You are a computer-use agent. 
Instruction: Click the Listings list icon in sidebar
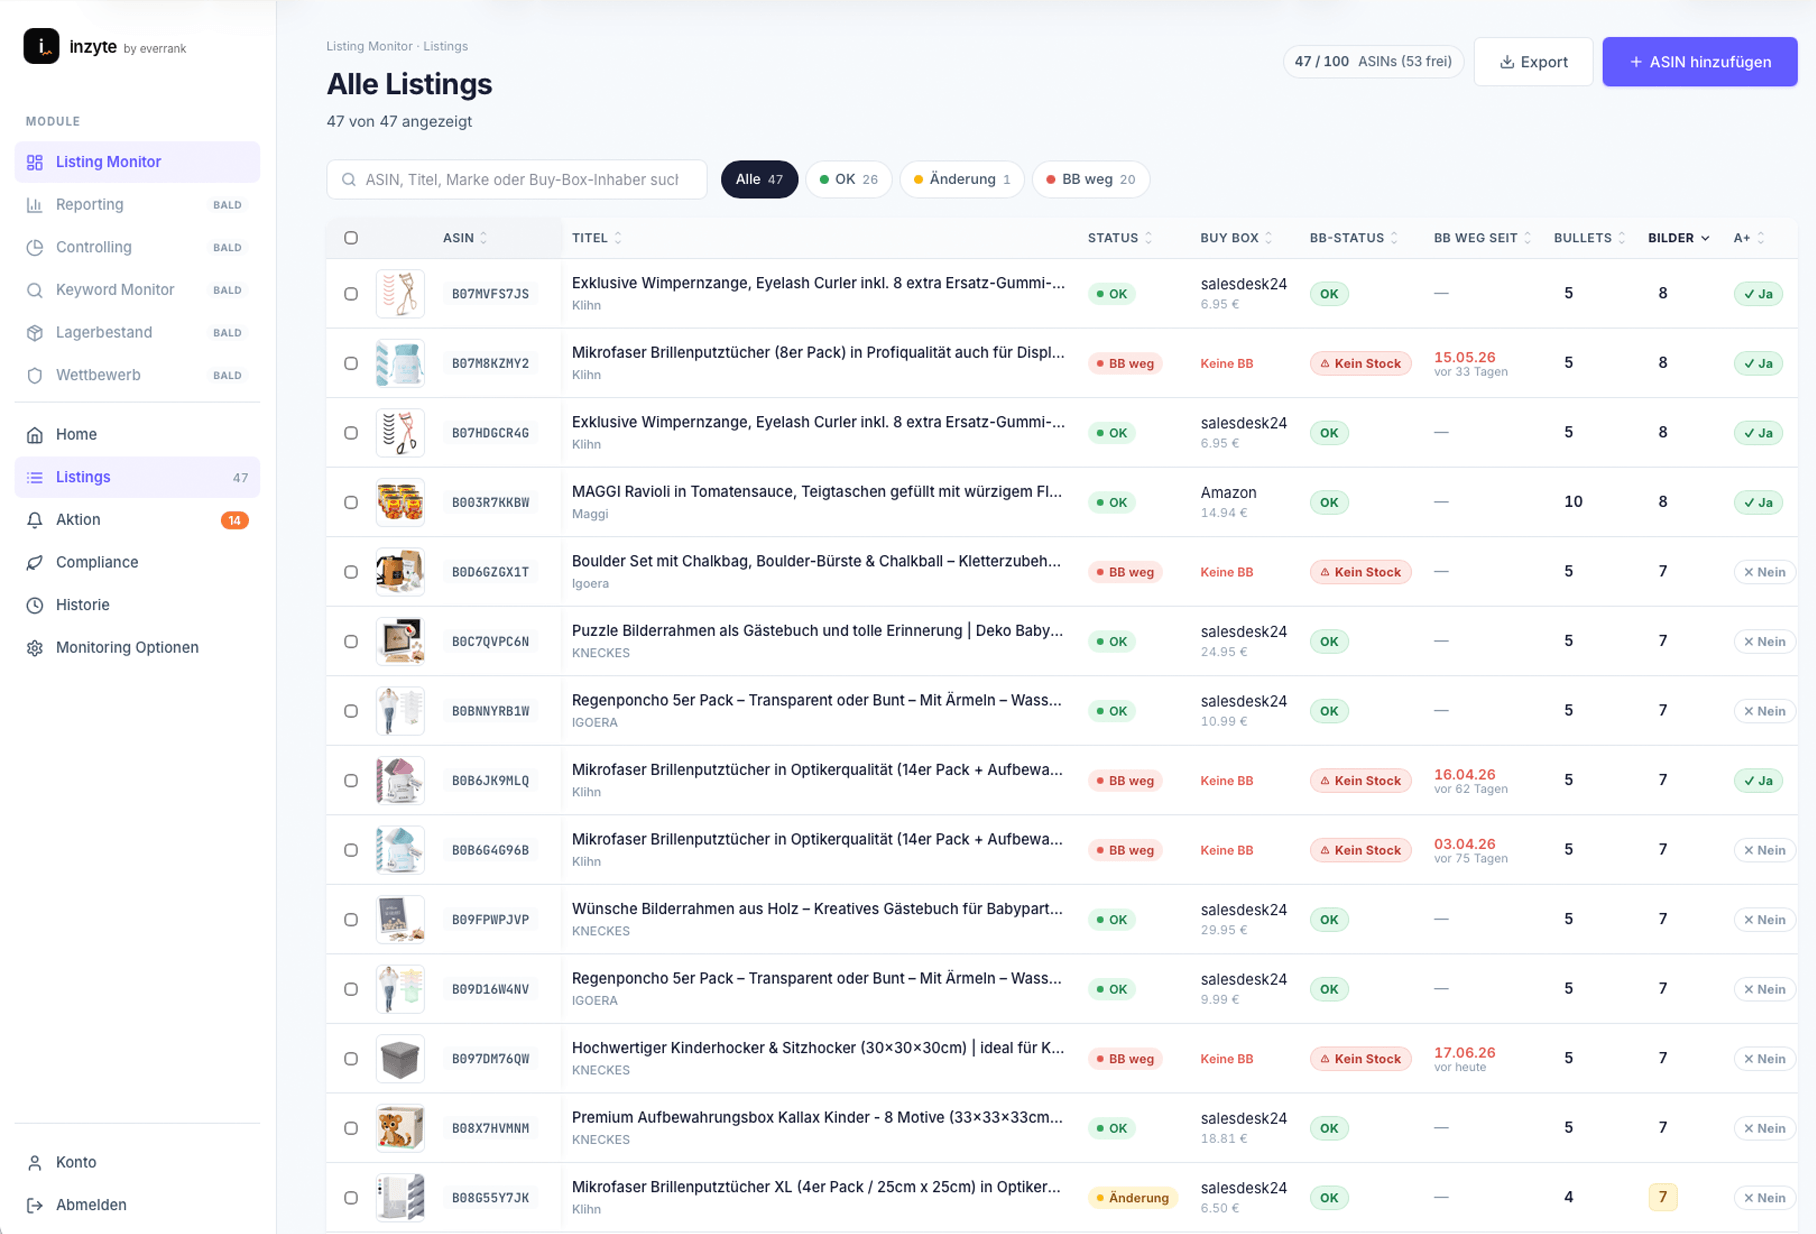pos(35,477)
